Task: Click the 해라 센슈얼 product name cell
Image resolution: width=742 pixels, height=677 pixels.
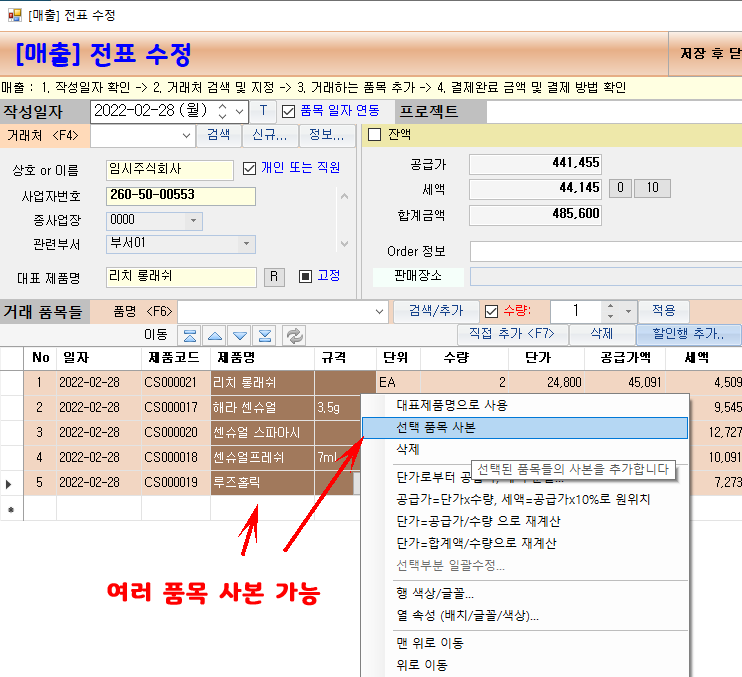Action: click(263, 408)
